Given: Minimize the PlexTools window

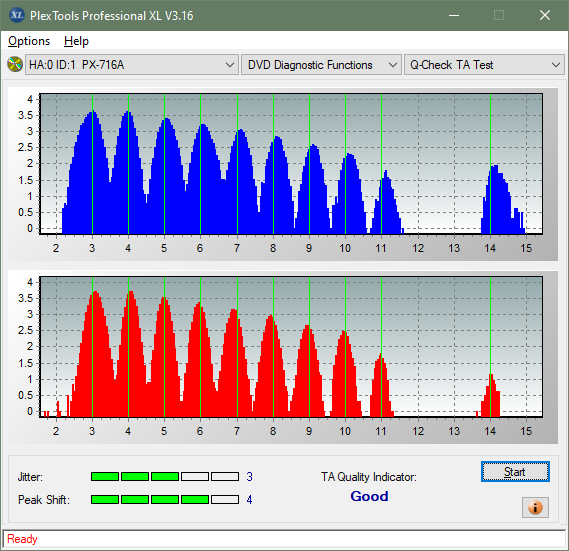Looking at the screenshot, I should (x=454, y=15).
